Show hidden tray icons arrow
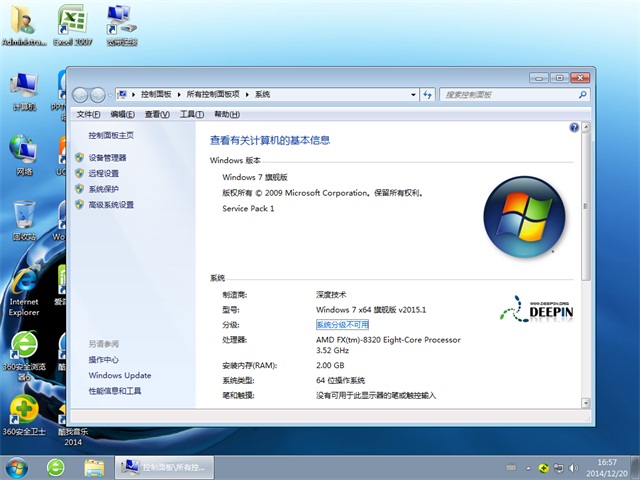 tap(529, 468)
